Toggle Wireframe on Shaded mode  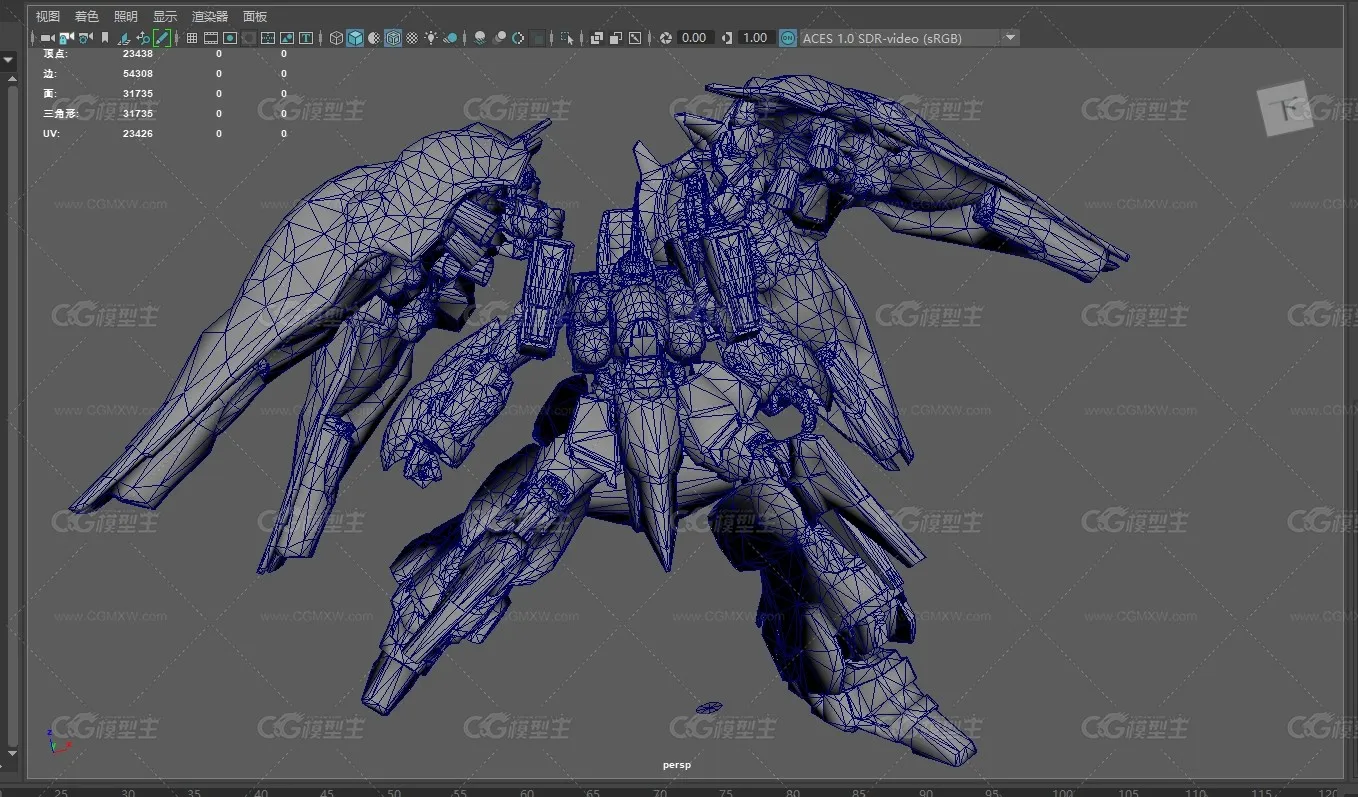[x=393, y=38]
